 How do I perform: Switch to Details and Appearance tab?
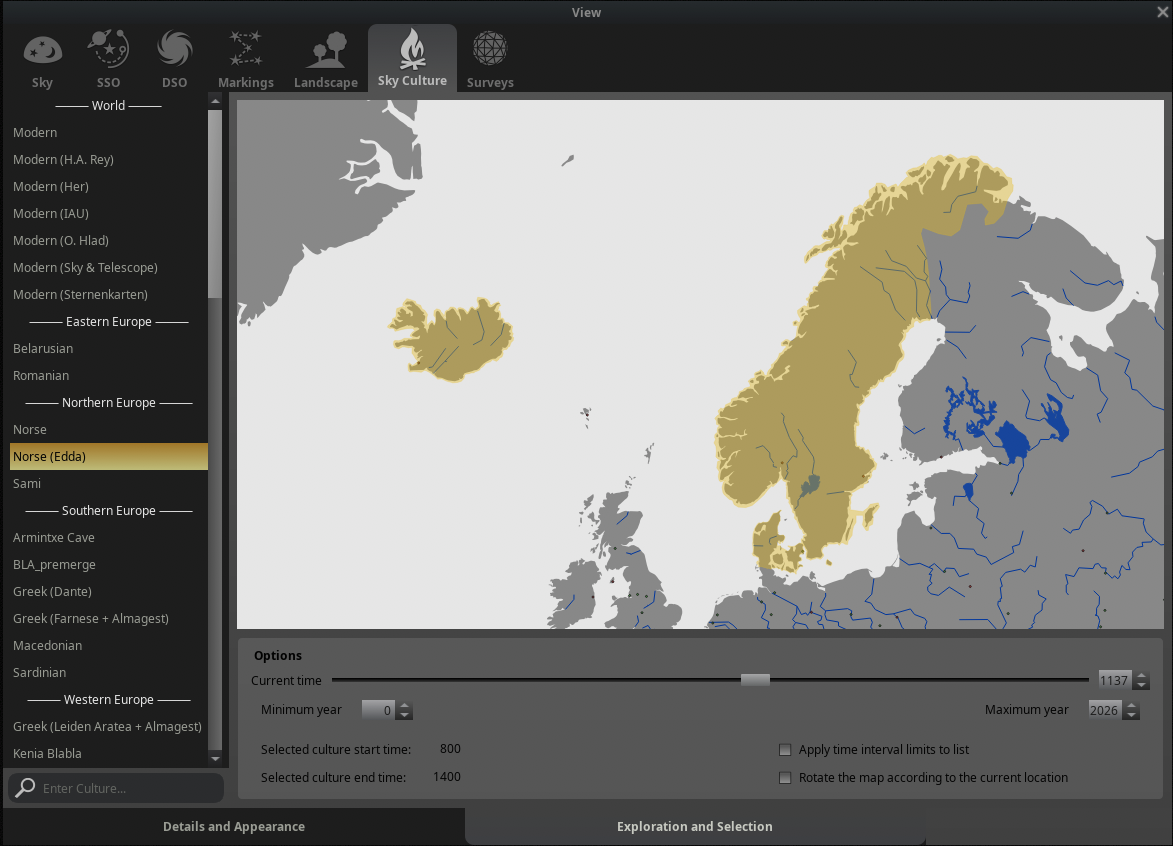pos(233,826)
